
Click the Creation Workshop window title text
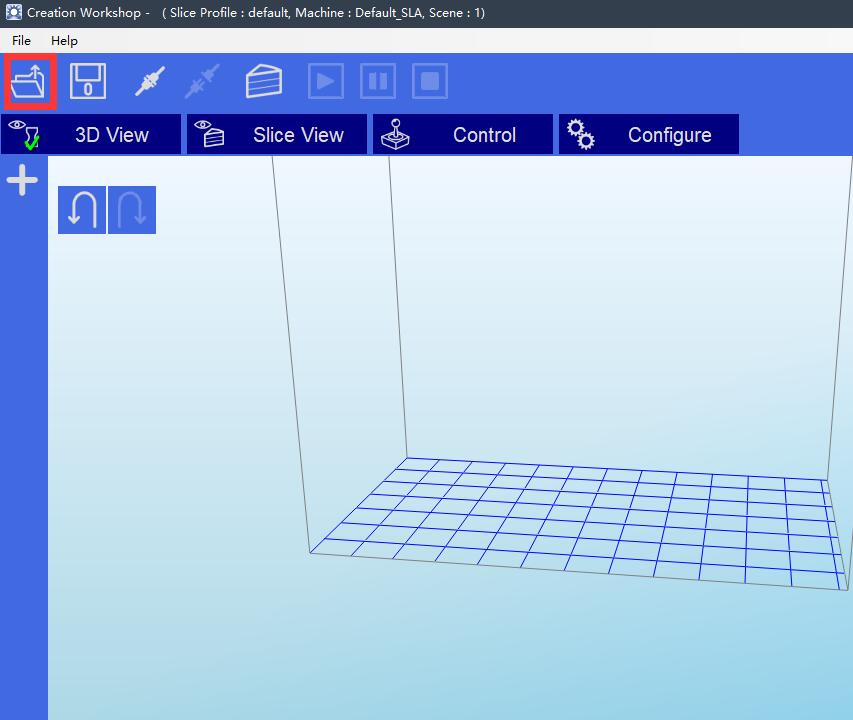[x=88, y=13]
